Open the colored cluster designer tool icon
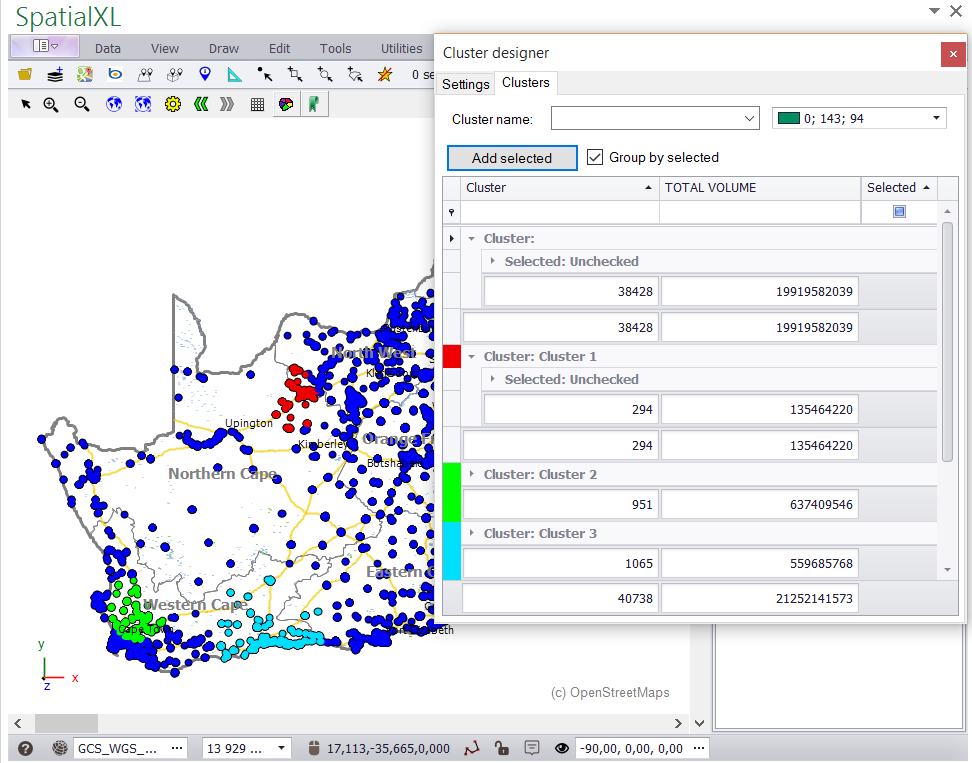Viewport: 972px width, 763px height. pos(286,104)
